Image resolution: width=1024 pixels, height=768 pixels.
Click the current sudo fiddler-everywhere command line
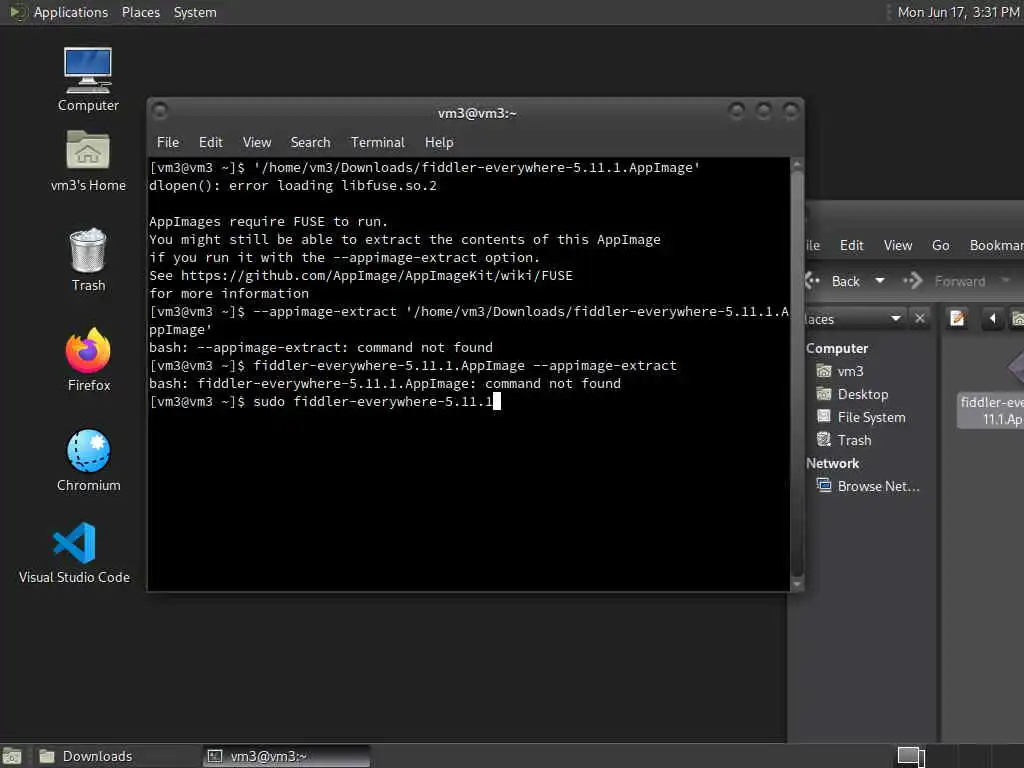tap(325, 401)
